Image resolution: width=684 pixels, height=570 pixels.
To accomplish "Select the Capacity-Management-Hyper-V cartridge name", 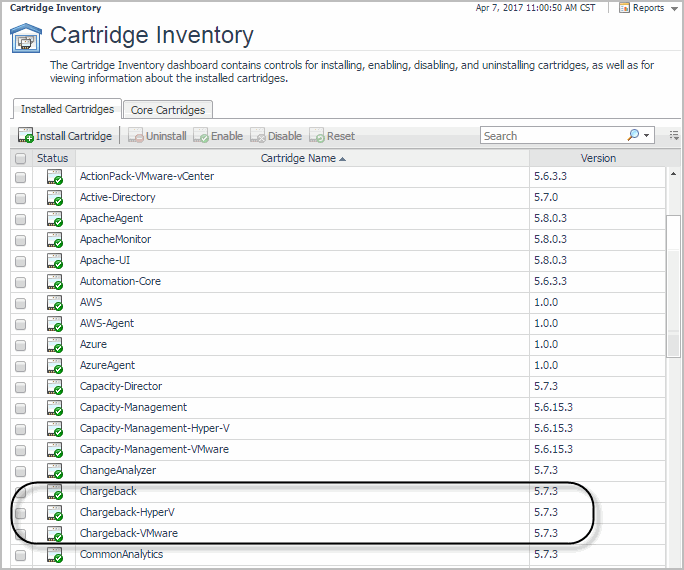I will point(154,429).
